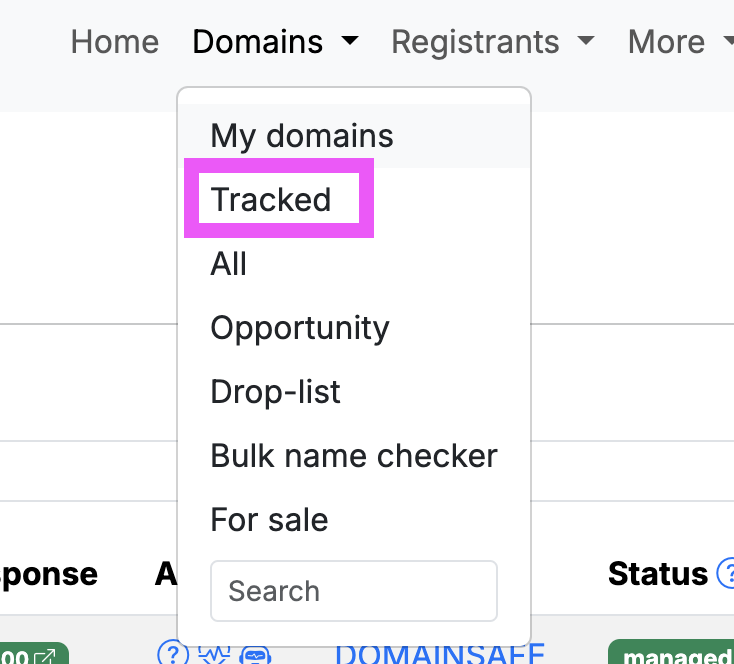The image size is (734, 664).
Task: Click the Status column header
Action: coord(657,574)
